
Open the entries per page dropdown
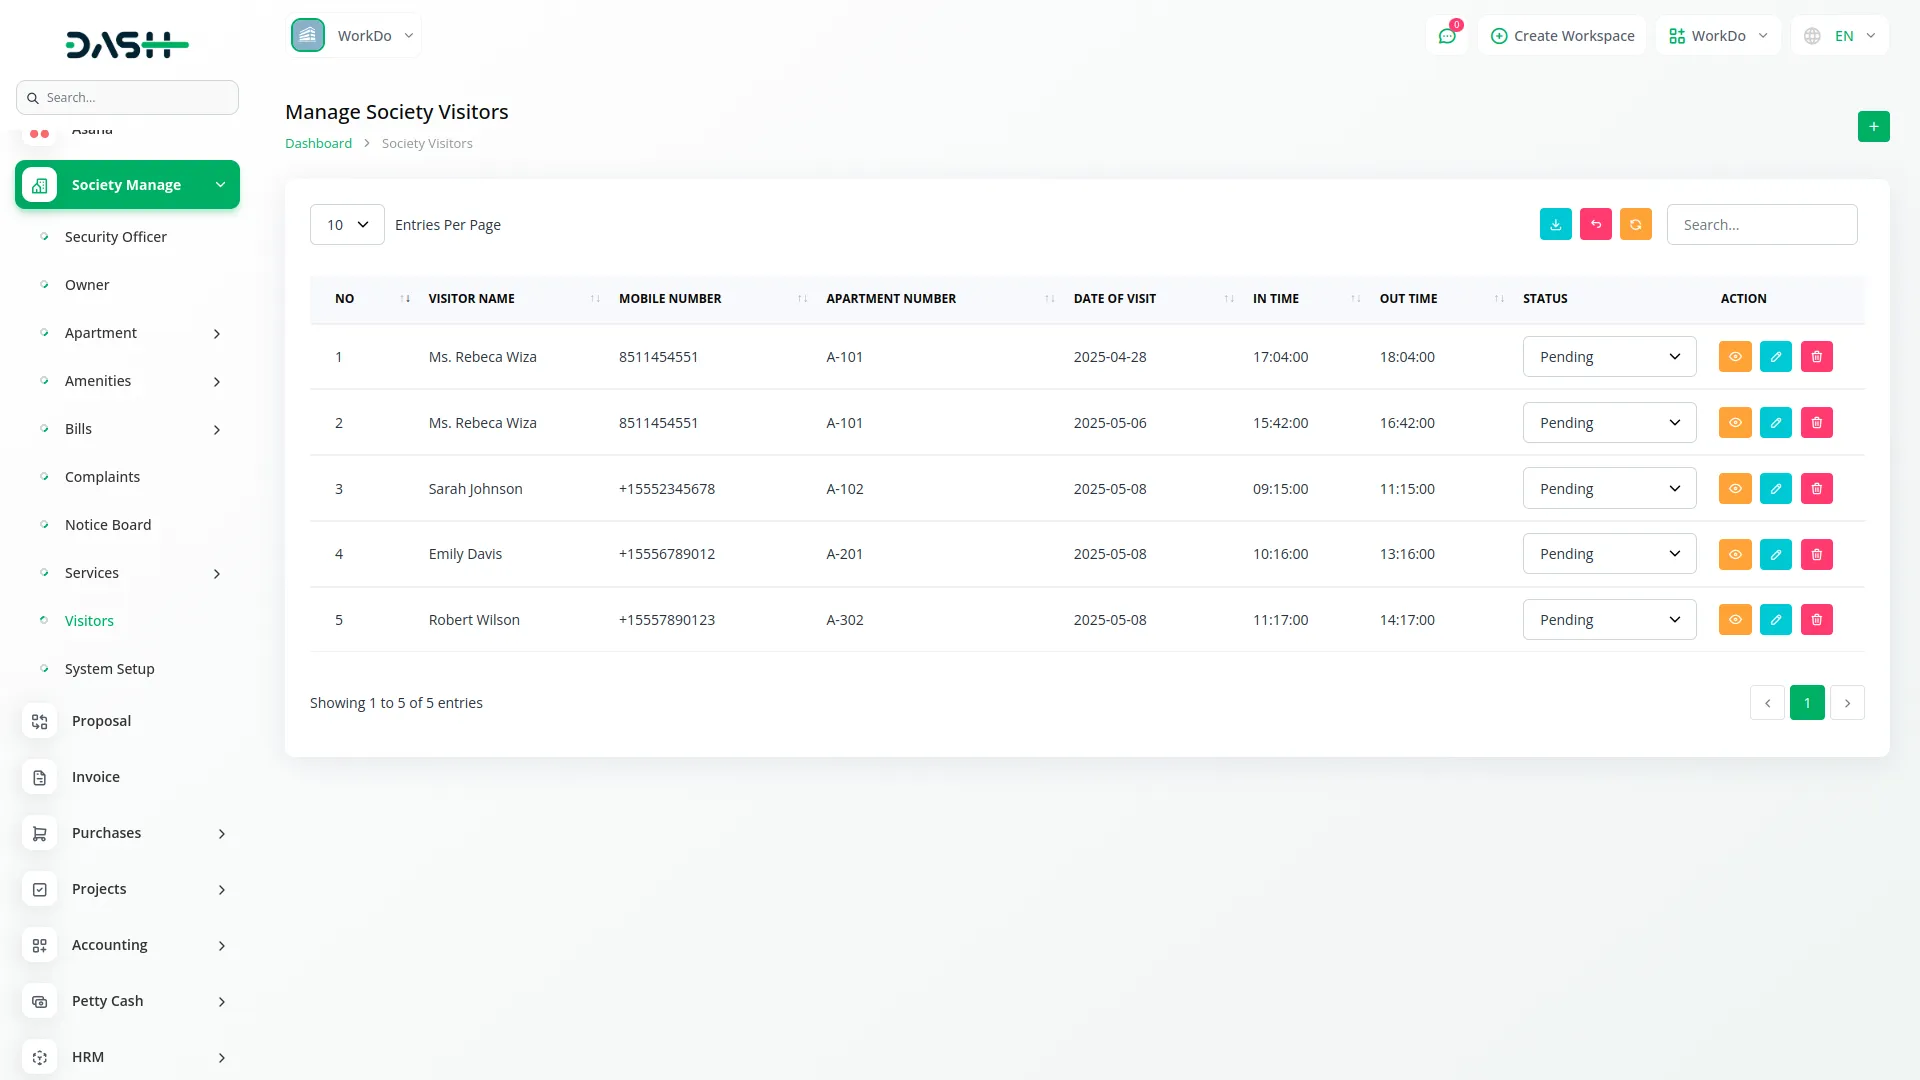click(x=346, y=225)
